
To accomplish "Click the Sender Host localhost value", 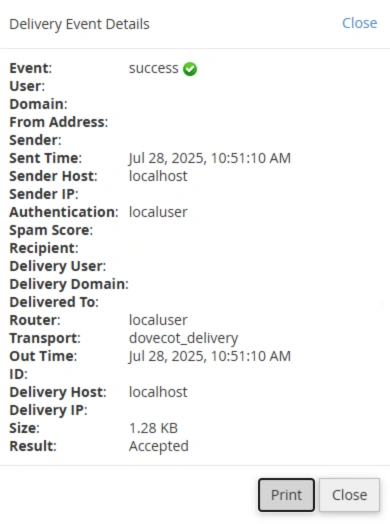I will click(158, 176).
